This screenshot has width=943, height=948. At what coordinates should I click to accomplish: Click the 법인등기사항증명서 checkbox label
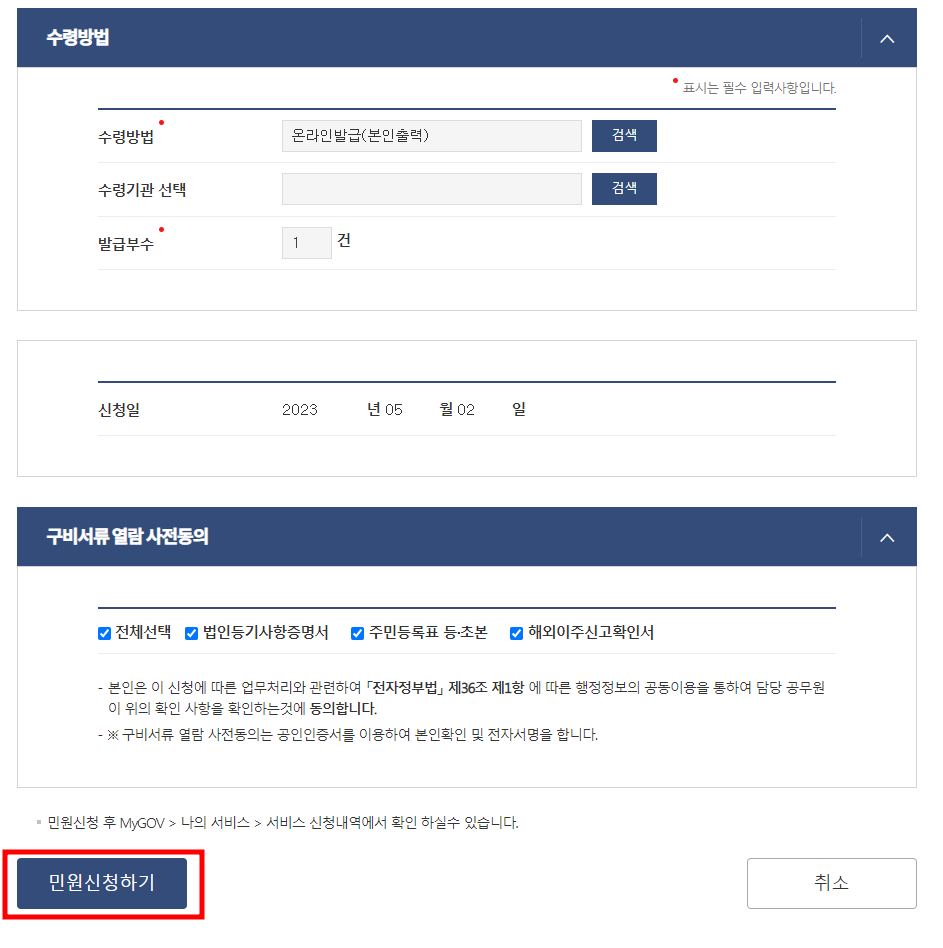(265, 632)
